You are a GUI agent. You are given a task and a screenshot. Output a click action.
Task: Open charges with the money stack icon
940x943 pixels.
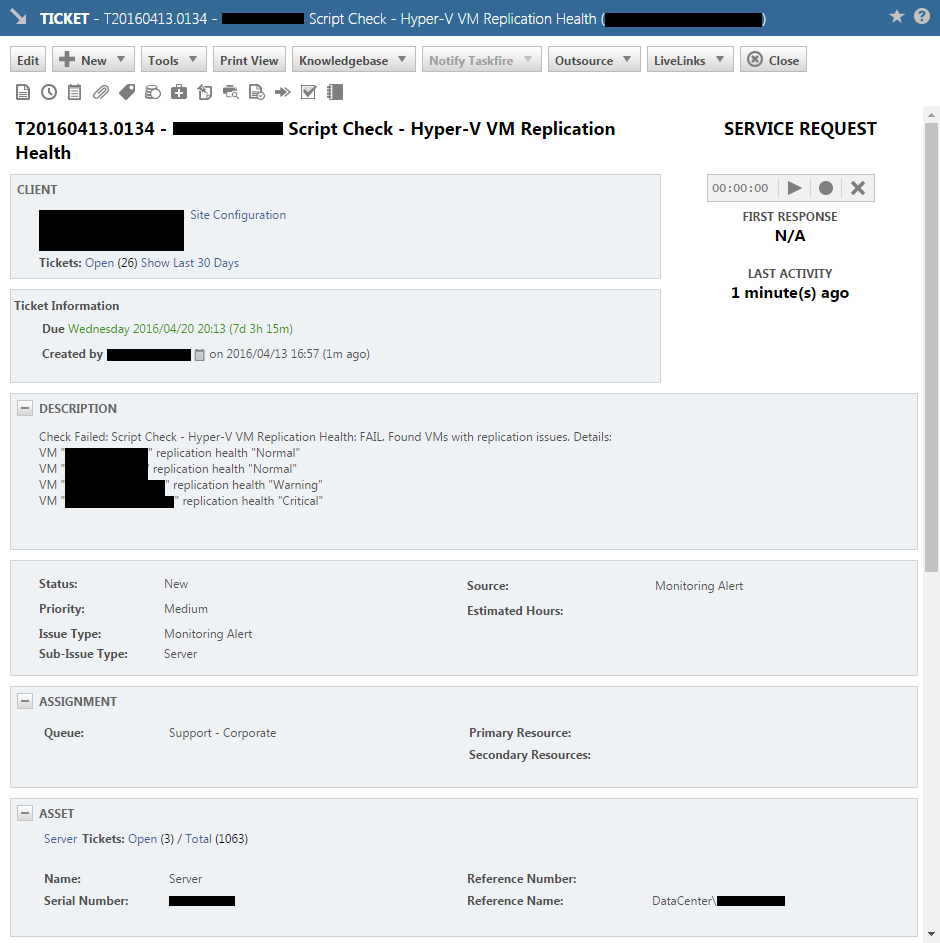(152, 91)
